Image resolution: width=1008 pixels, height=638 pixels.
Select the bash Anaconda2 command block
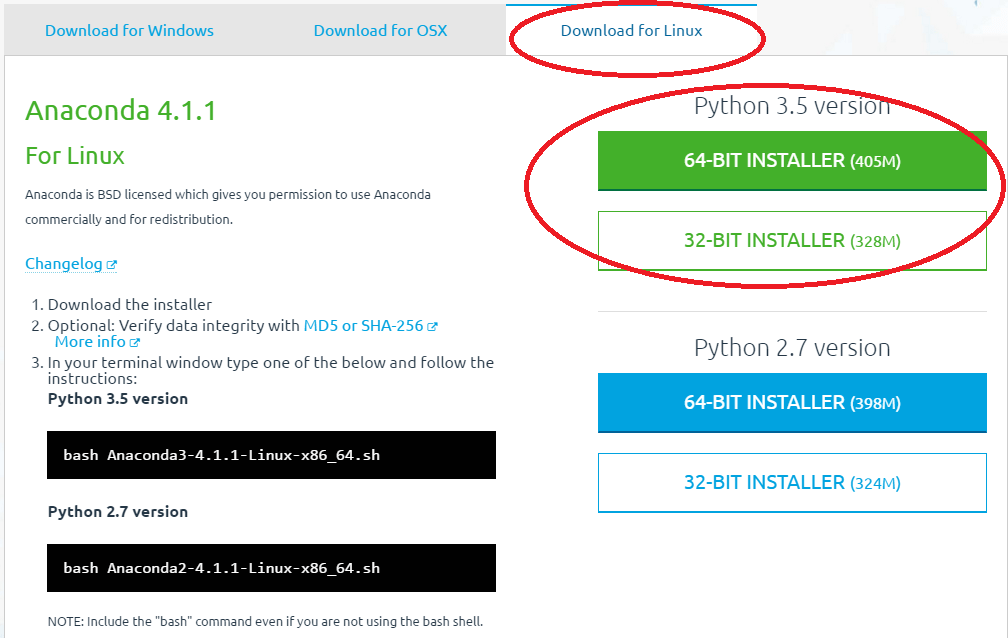[x=271, y=568]
